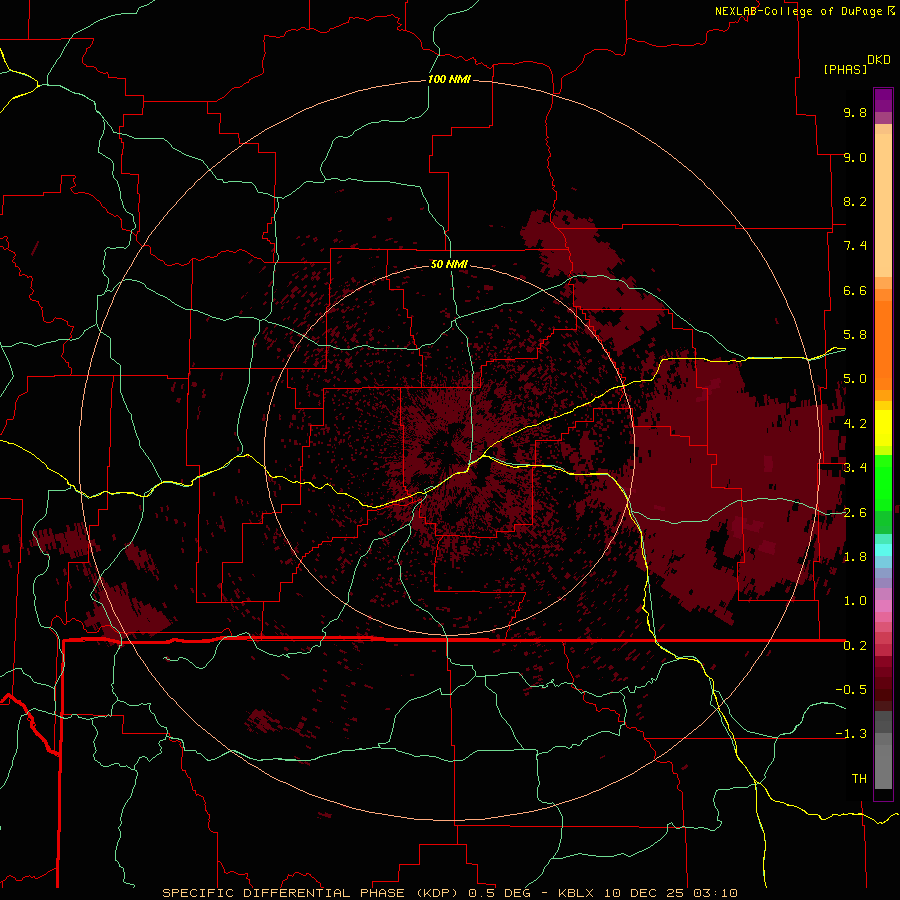
Task: Click the 8.2 value on the color scale
Action: coord(855,201)
